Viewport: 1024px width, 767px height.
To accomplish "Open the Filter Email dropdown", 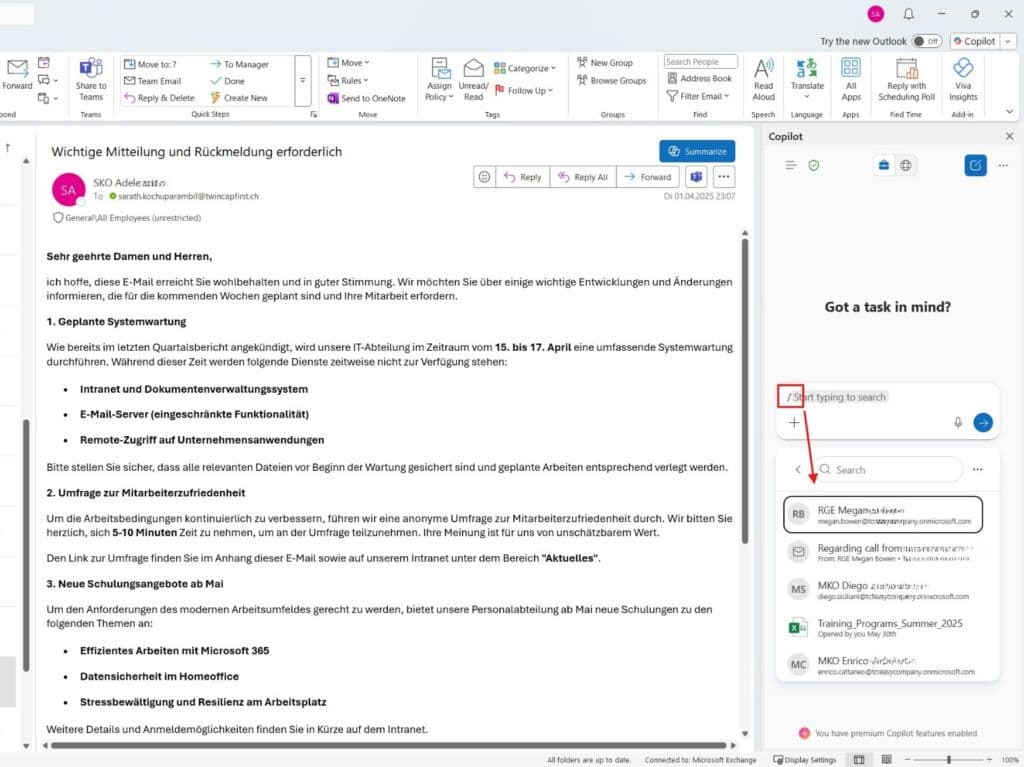I will pos(697,96).
